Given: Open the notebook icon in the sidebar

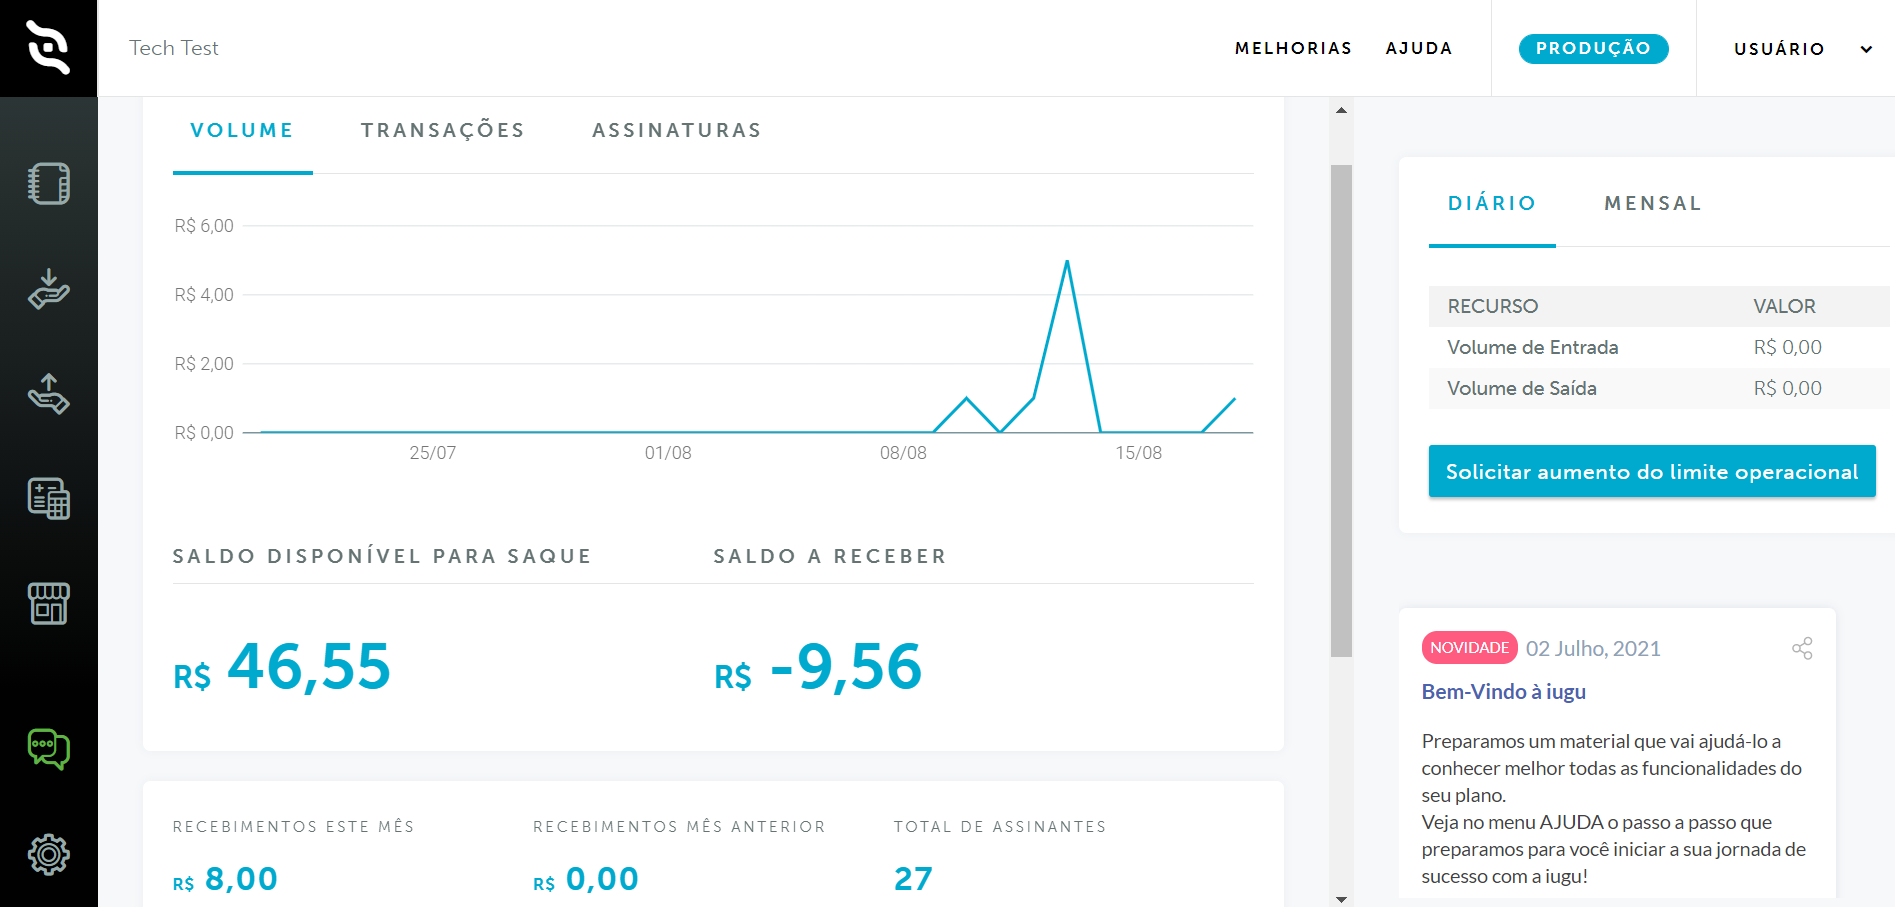Looking at the screenshot, I should pos(48,184).
